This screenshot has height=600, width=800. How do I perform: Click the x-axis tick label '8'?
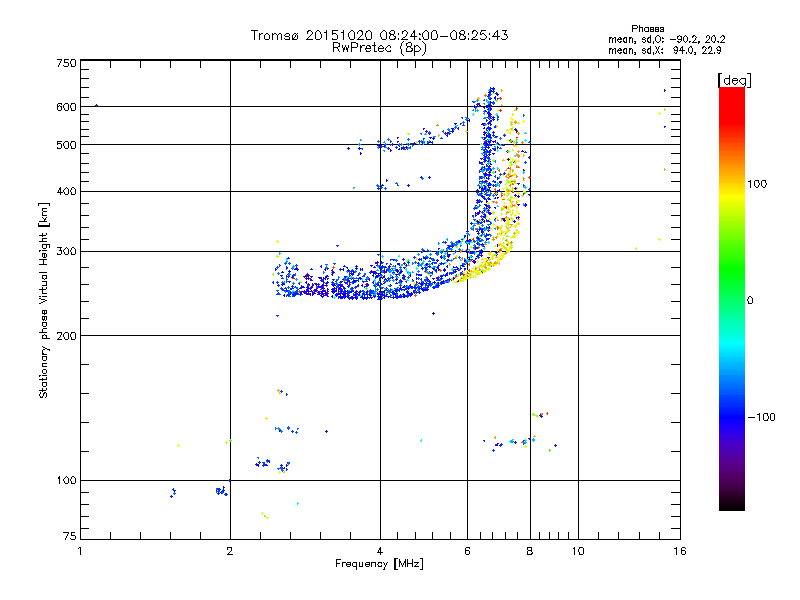530,551
